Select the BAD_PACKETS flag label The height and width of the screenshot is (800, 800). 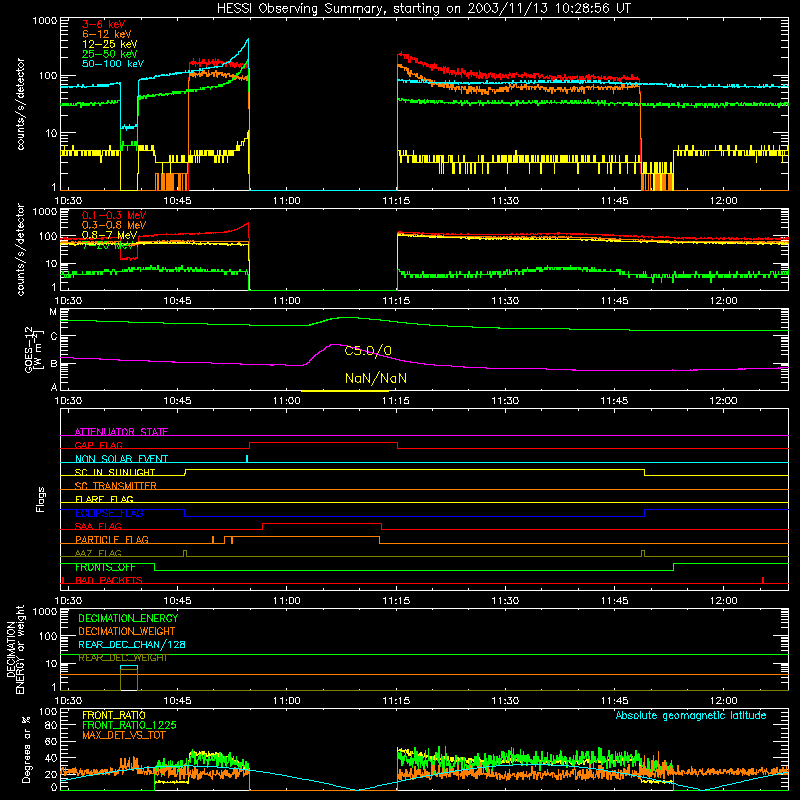click(x=109, y=580)
